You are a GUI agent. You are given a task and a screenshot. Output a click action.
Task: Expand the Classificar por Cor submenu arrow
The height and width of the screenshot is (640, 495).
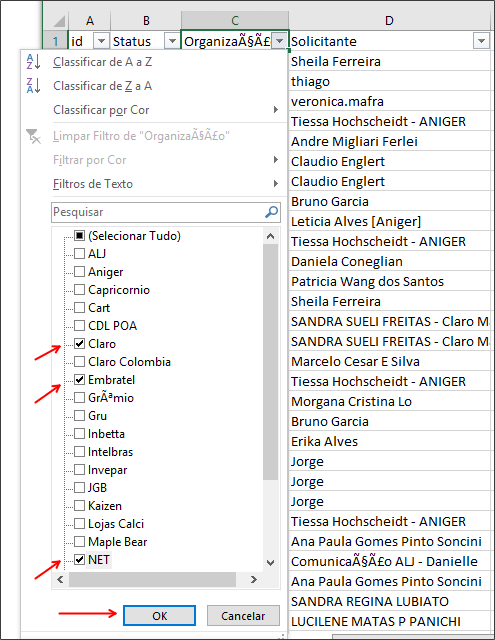pyautogui.click(x=276, y=109)
